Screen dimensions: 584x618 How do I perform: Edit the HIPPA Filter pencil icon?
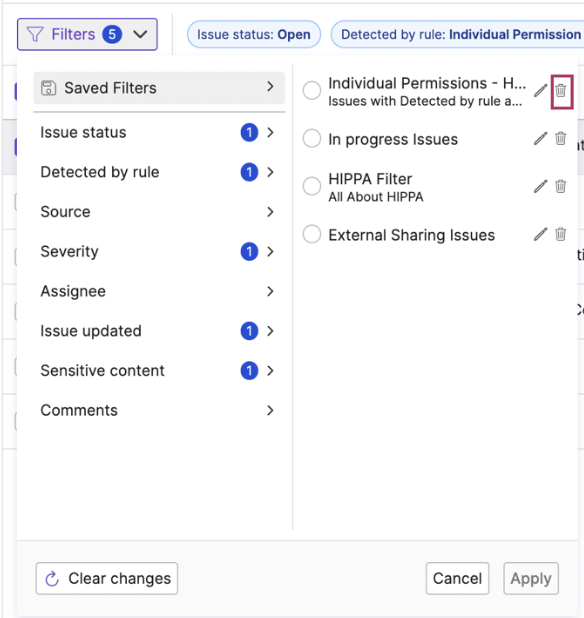[x=540, y=186]
